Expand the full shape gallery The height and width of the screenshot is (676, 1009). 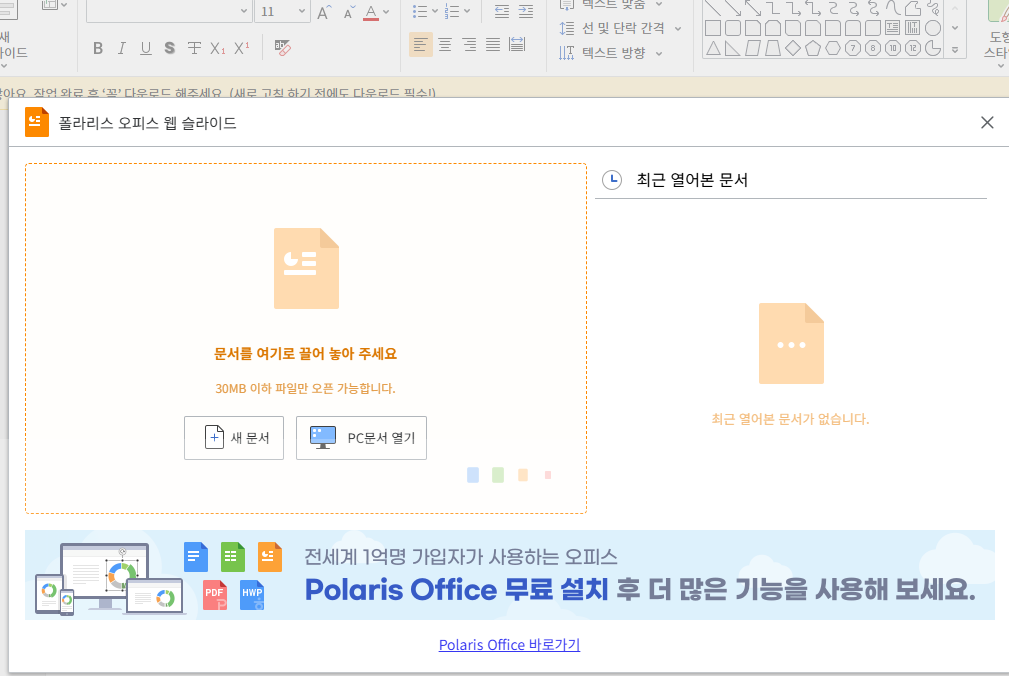click(x=955, y=48)
